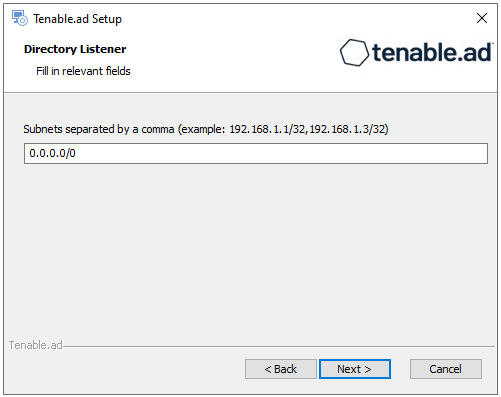This screenshot has height=397, width=501.
Task: Click the 'Directory Listener' heading
Action: (x=75, y=49)
